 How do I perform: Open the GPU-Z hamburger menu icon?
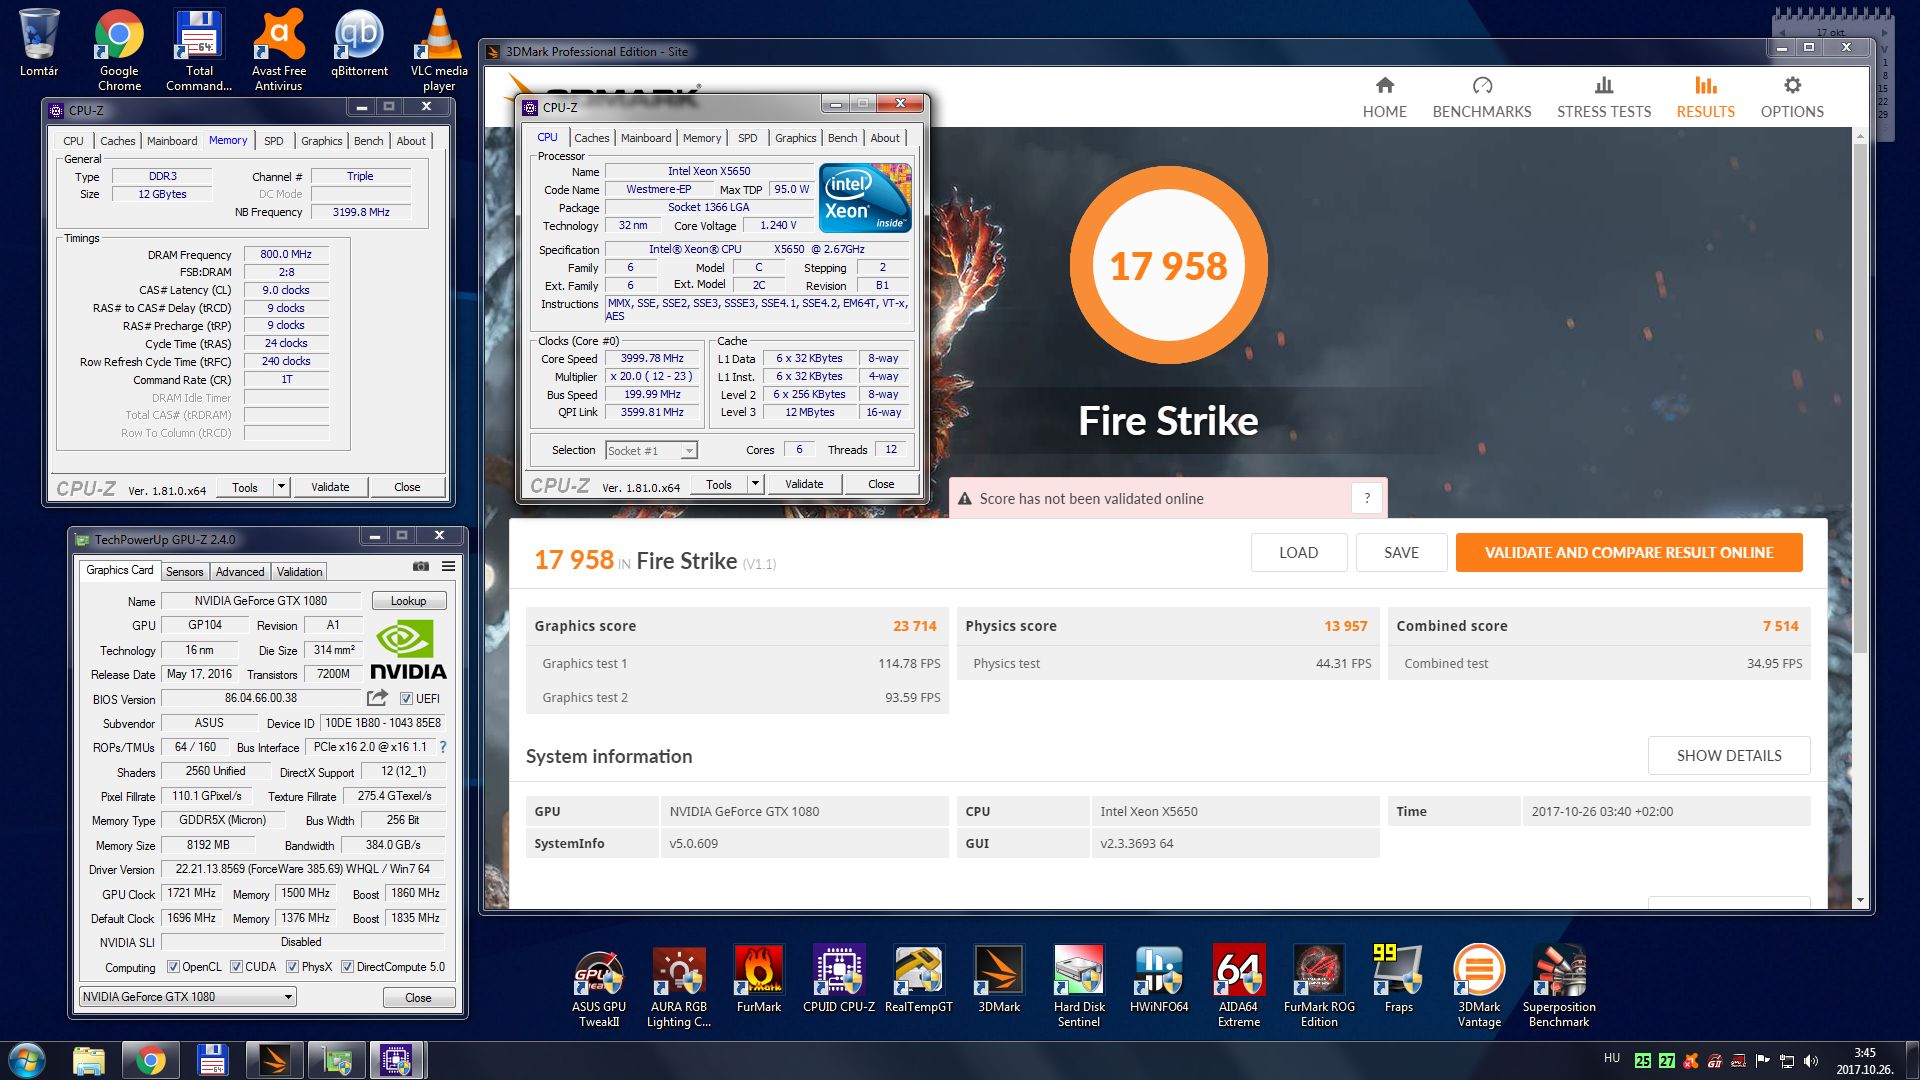[x=449, y=566]
